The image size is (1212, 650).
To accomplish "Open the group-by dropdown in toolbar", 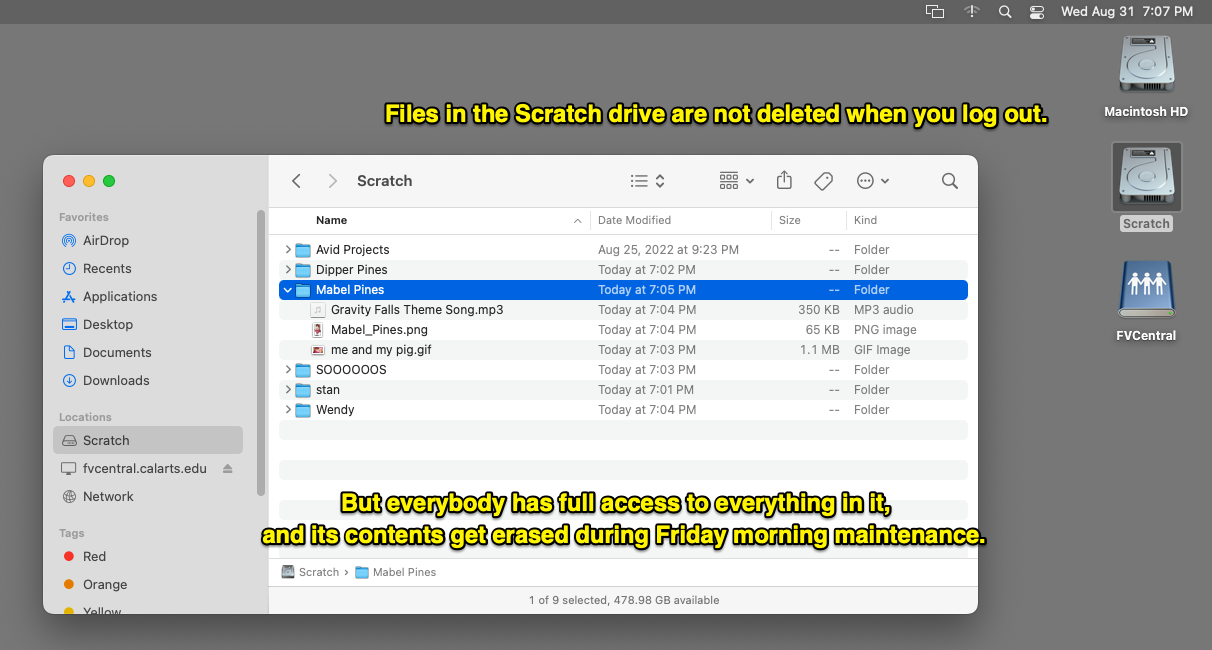I will pyautogui.click(x=737, y=181).
